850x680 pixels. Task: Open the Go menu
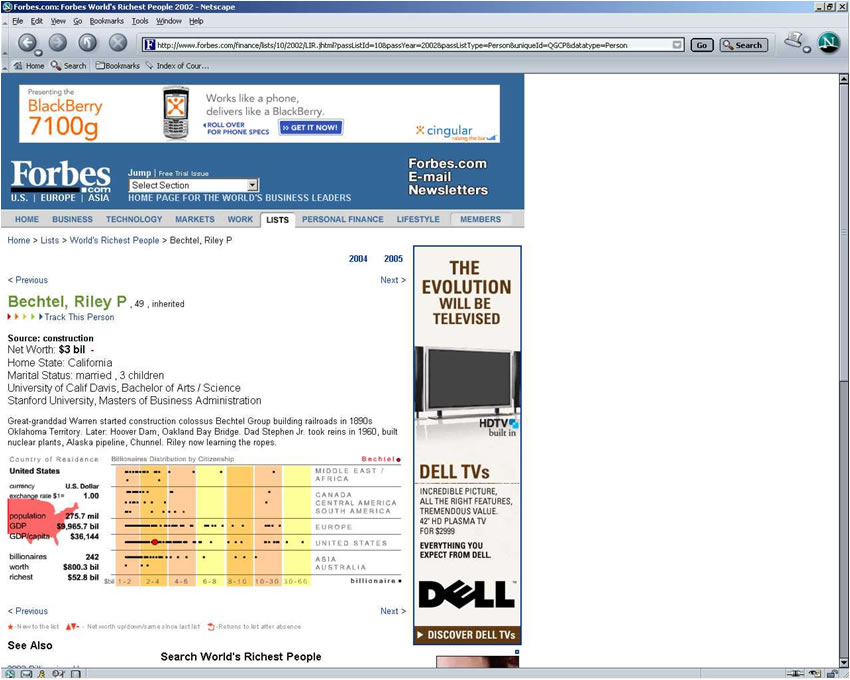coord(78,21)
